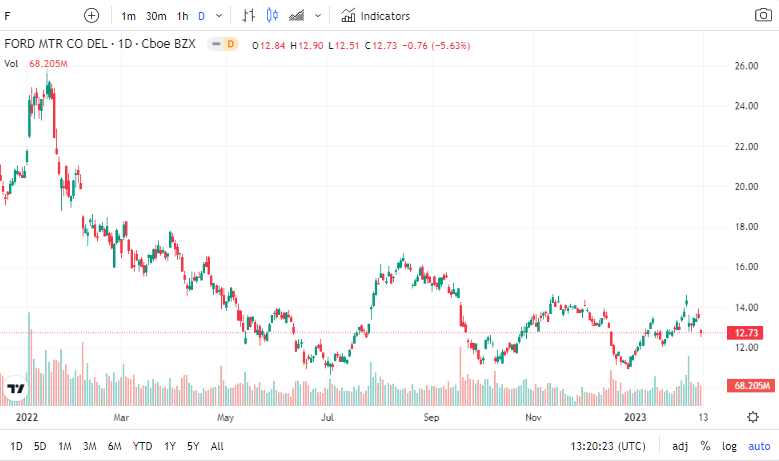This screenshot has height=461, width=779.
Task: Set date range to 5Y
Action: [193, 446]
